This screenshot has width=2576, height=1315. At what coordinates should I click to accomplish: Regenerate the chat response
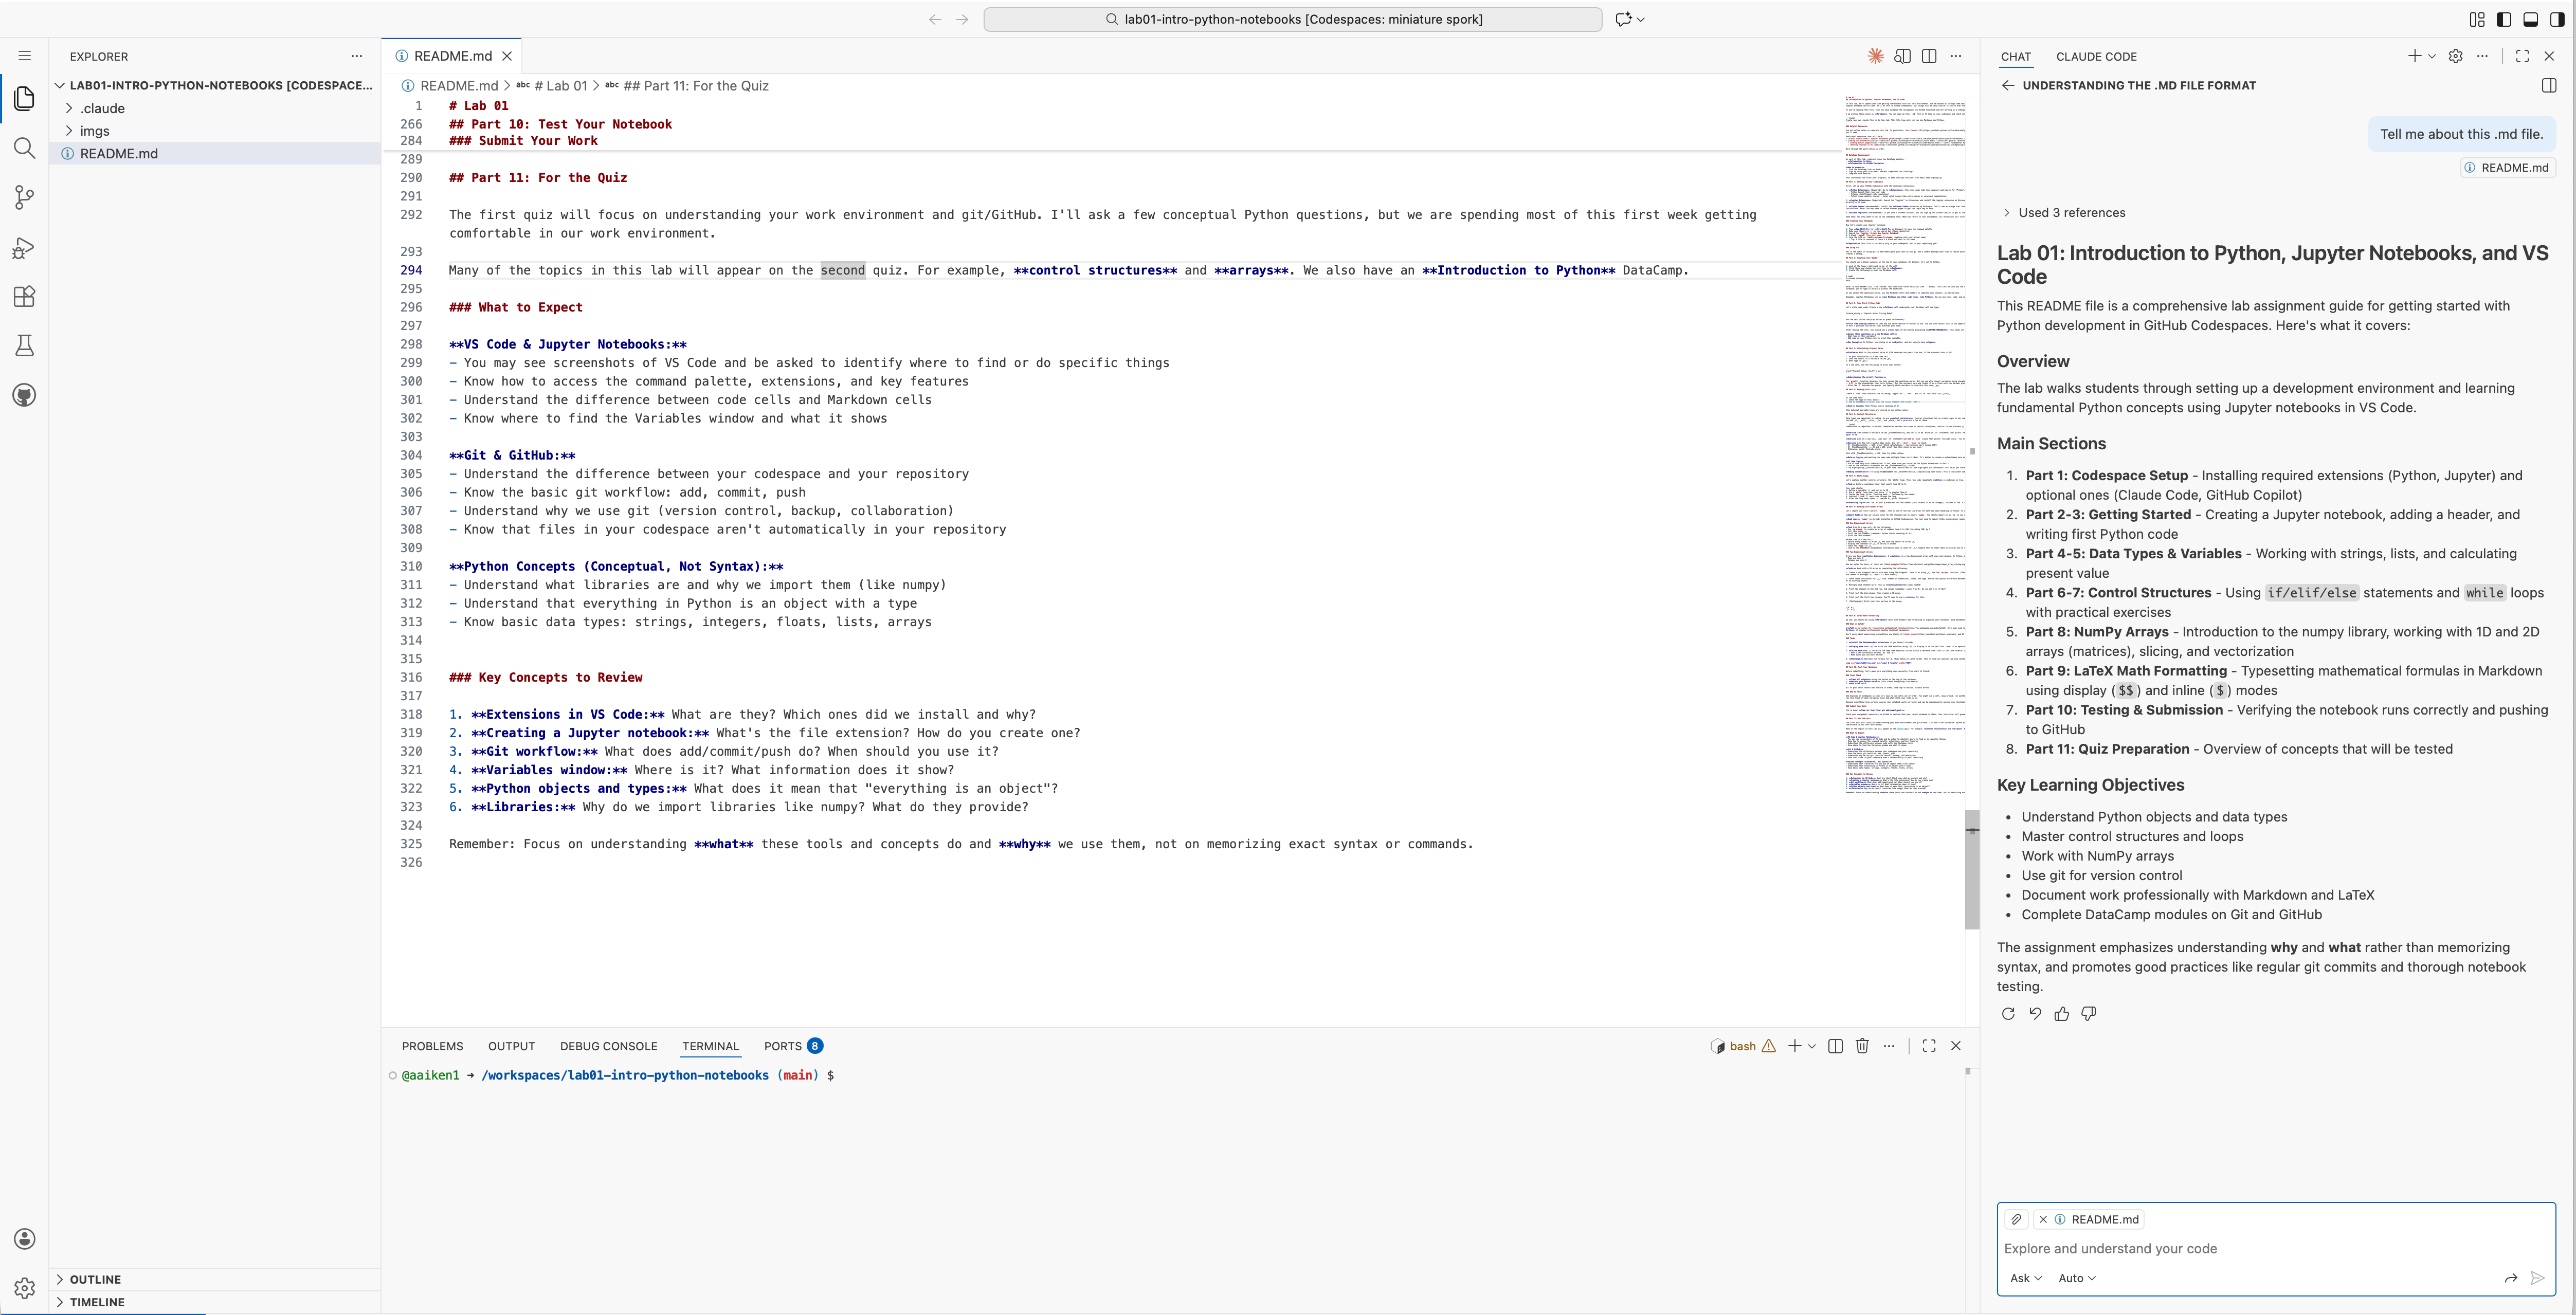pyautogui.click(x=2008, y=1014)
